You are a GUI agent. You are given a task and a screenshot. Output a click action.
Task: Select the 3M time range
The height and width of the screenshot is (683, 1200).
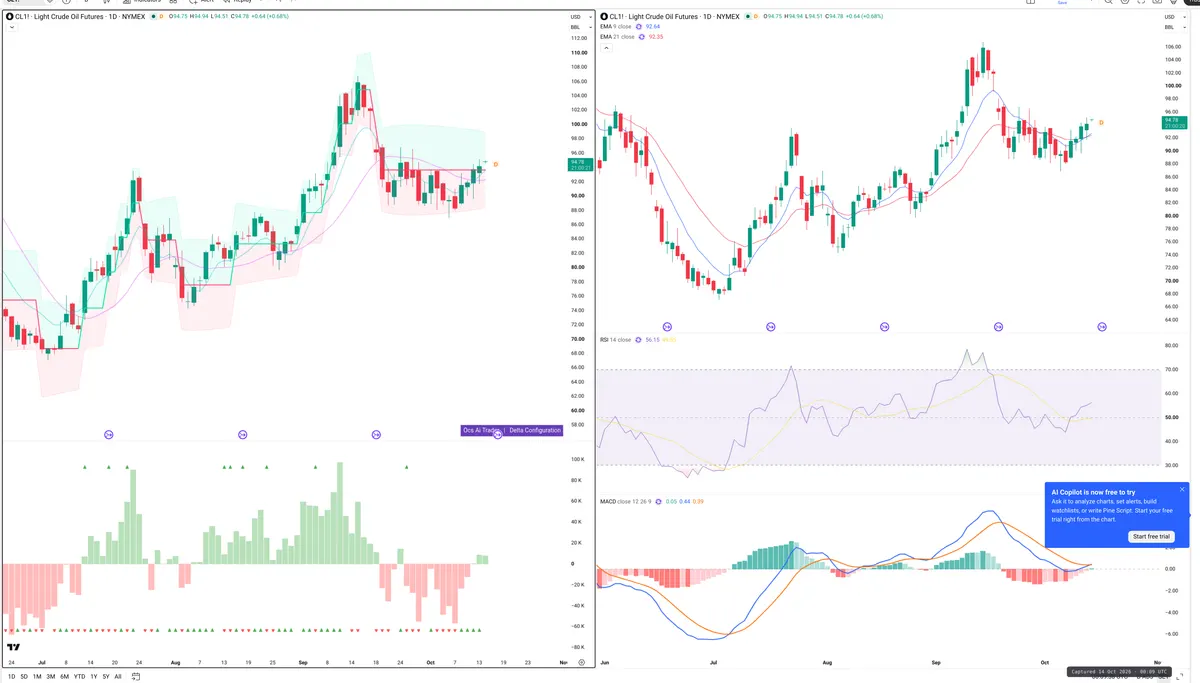click(x=51, y=677)
